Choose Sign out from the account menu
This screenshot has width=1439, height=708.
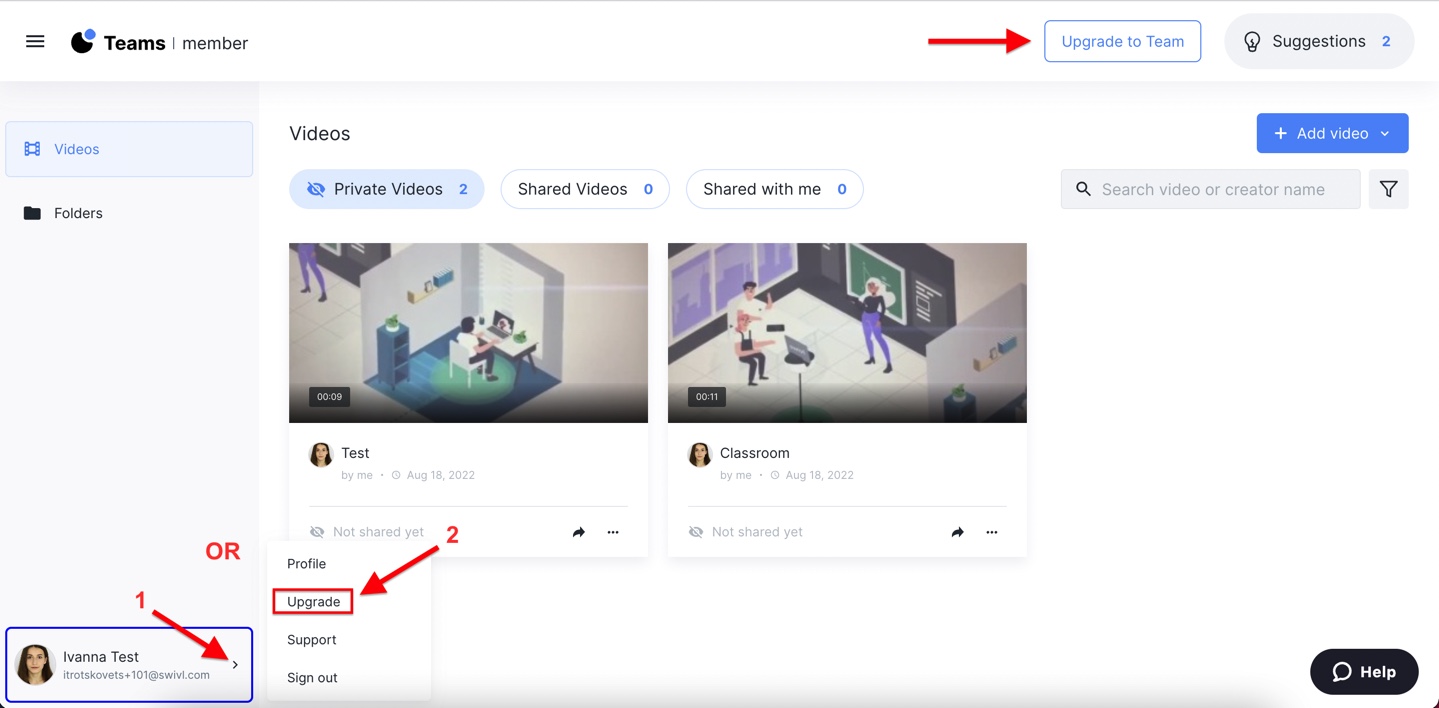click(x=312, y=678)
